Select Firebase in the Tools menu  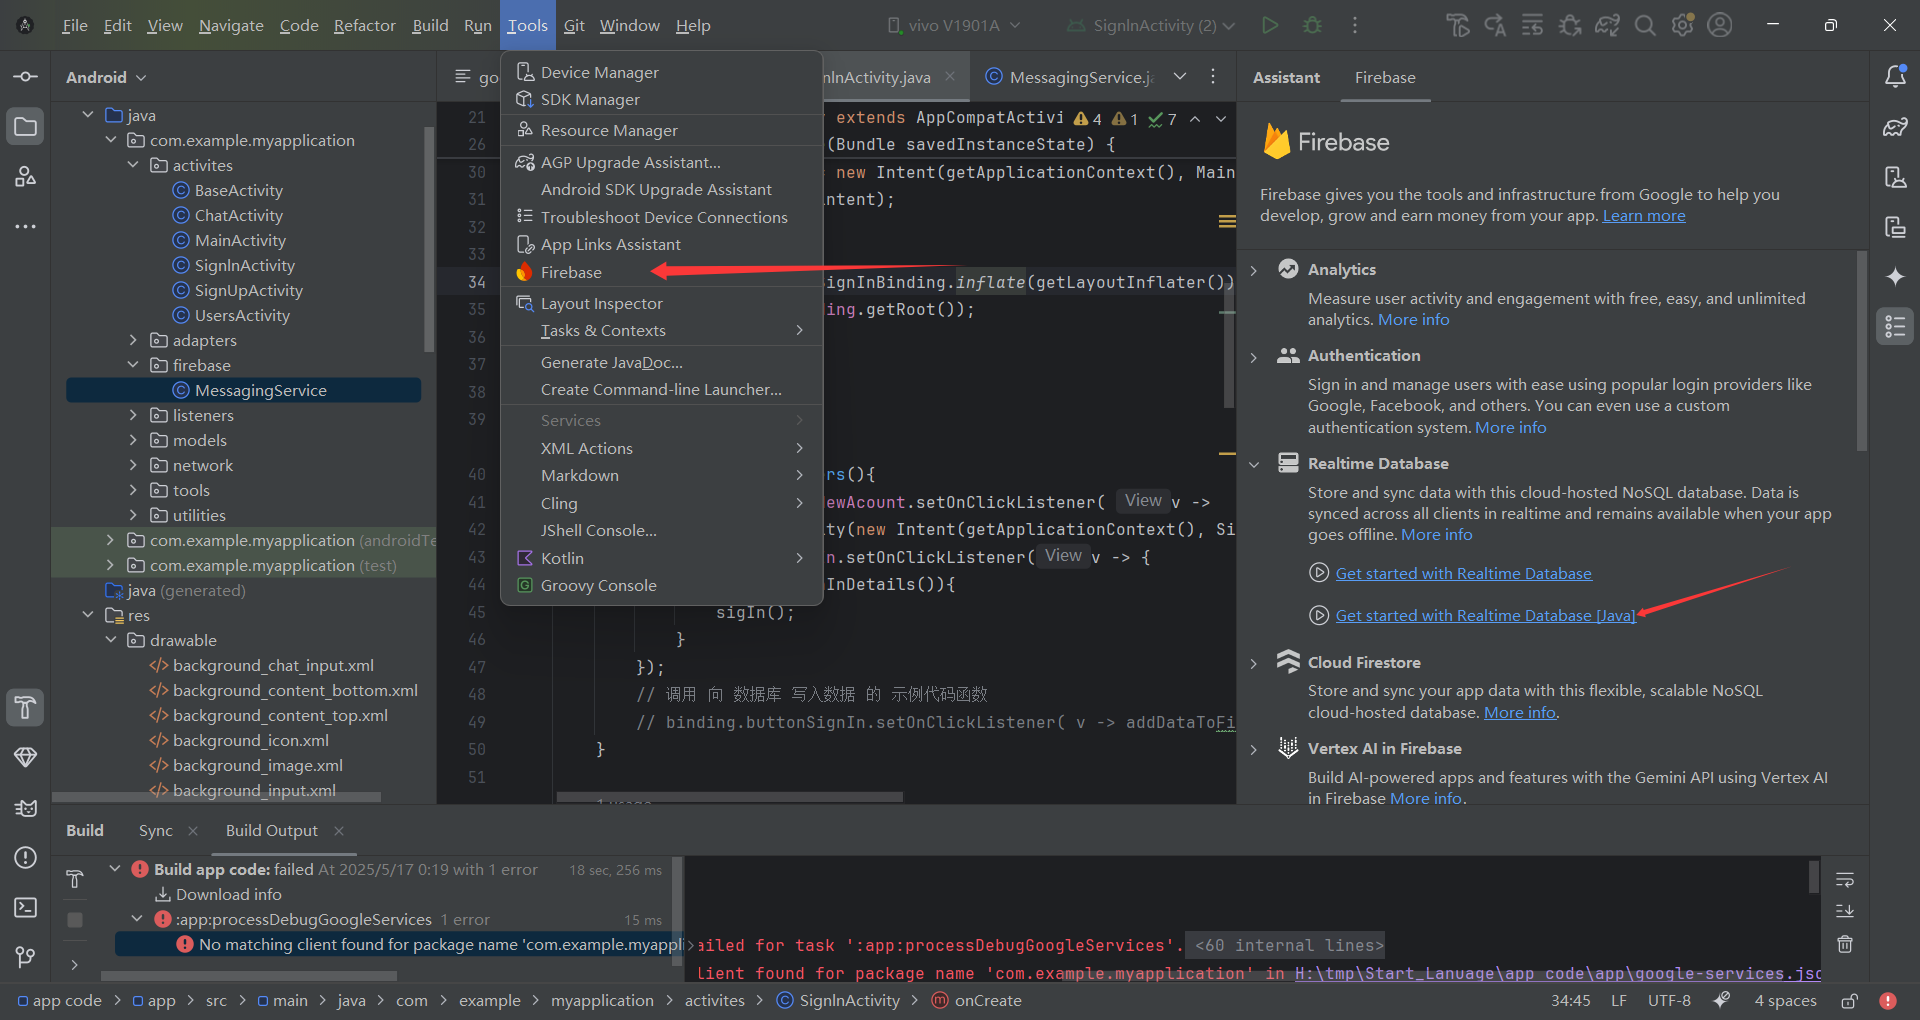661,272
